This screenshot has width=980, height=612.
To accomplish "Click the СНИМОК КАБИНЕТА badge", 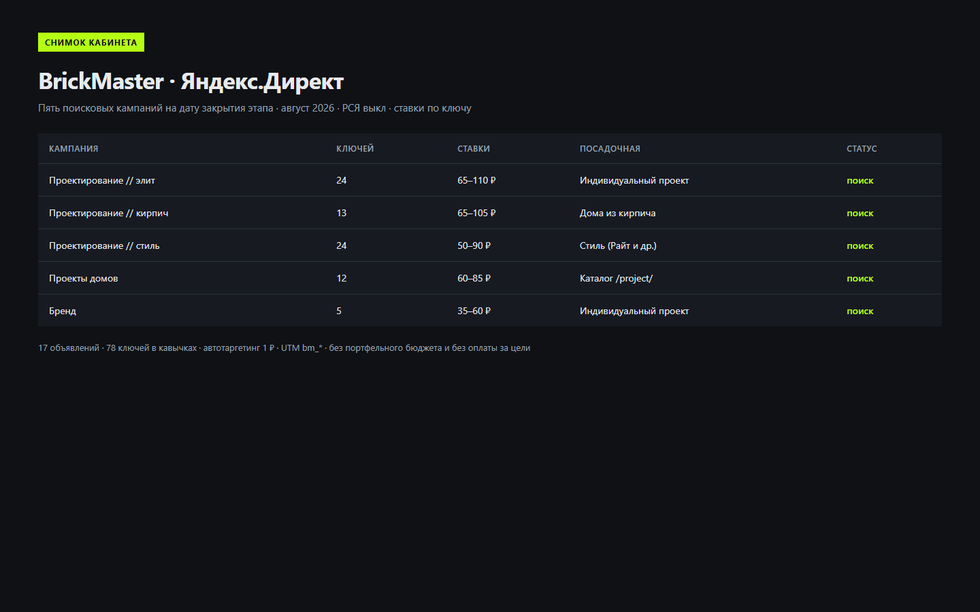I will pyautogui.click(x=91, y=42).
